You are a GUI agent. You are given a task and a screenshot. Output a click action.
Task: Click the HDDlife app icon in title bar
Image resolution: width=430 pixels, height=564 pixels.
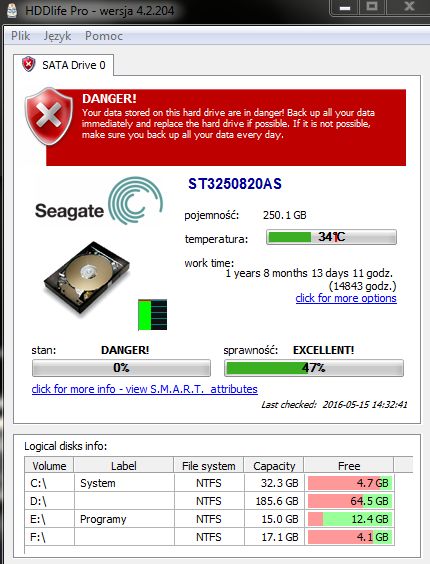pos(12,10)
